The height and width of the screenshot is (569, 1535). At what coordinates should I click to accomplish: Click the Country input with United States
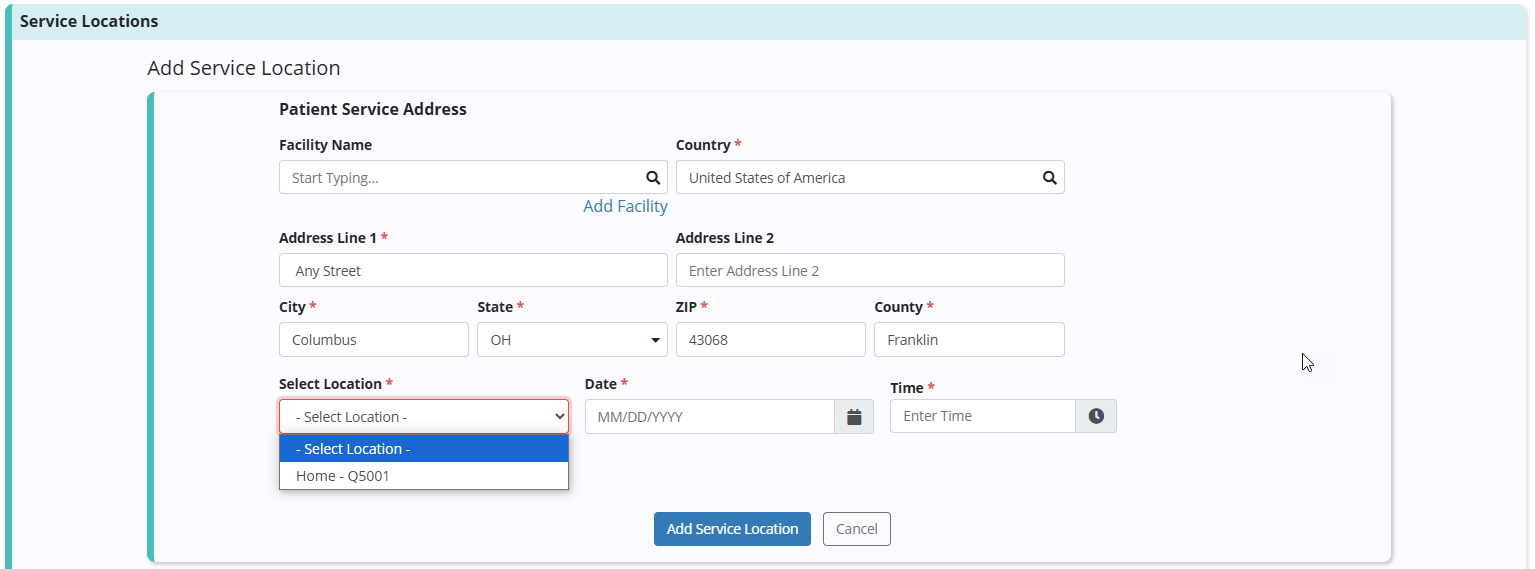click(855, 178)
